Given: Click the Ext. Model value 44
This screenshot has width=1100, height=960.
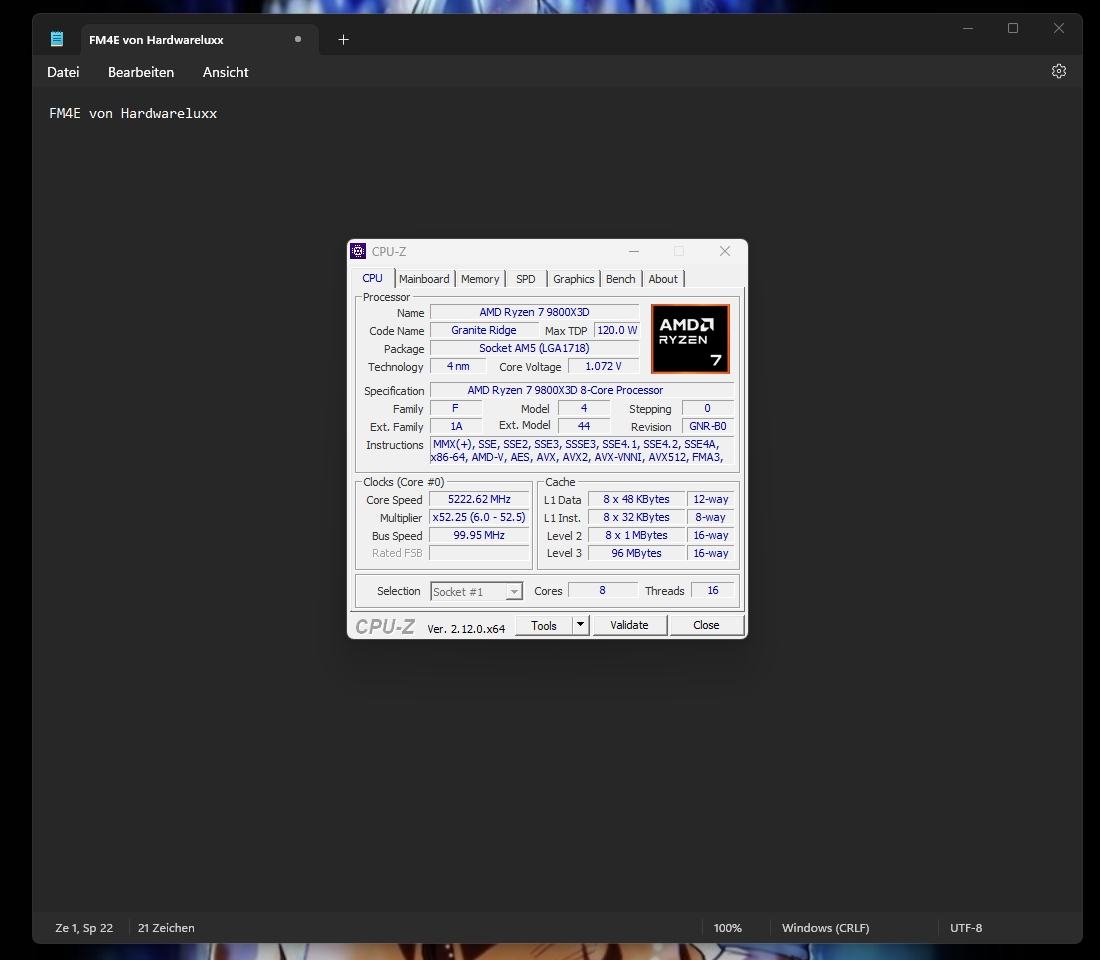Looking at the screenshot, I should 584,426.
